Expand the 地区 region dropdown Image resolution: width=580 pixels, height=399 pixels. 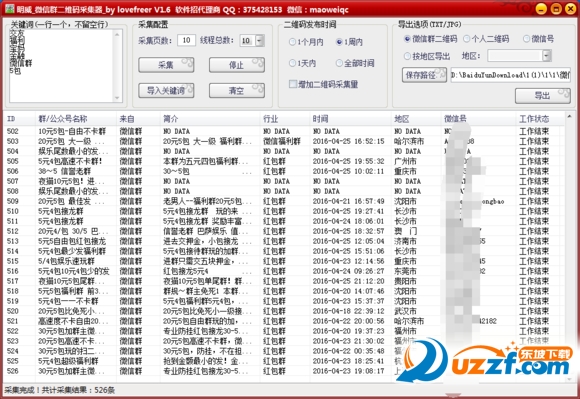547,56
